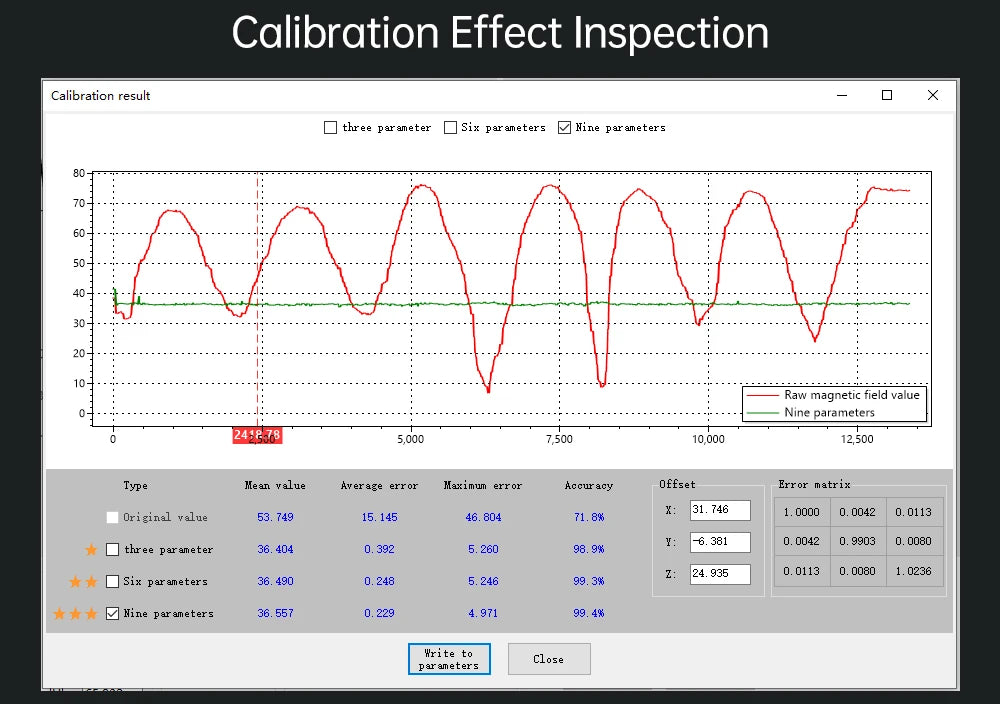
Task: Focus the Y offset input field
Action: tap(720, 542)
